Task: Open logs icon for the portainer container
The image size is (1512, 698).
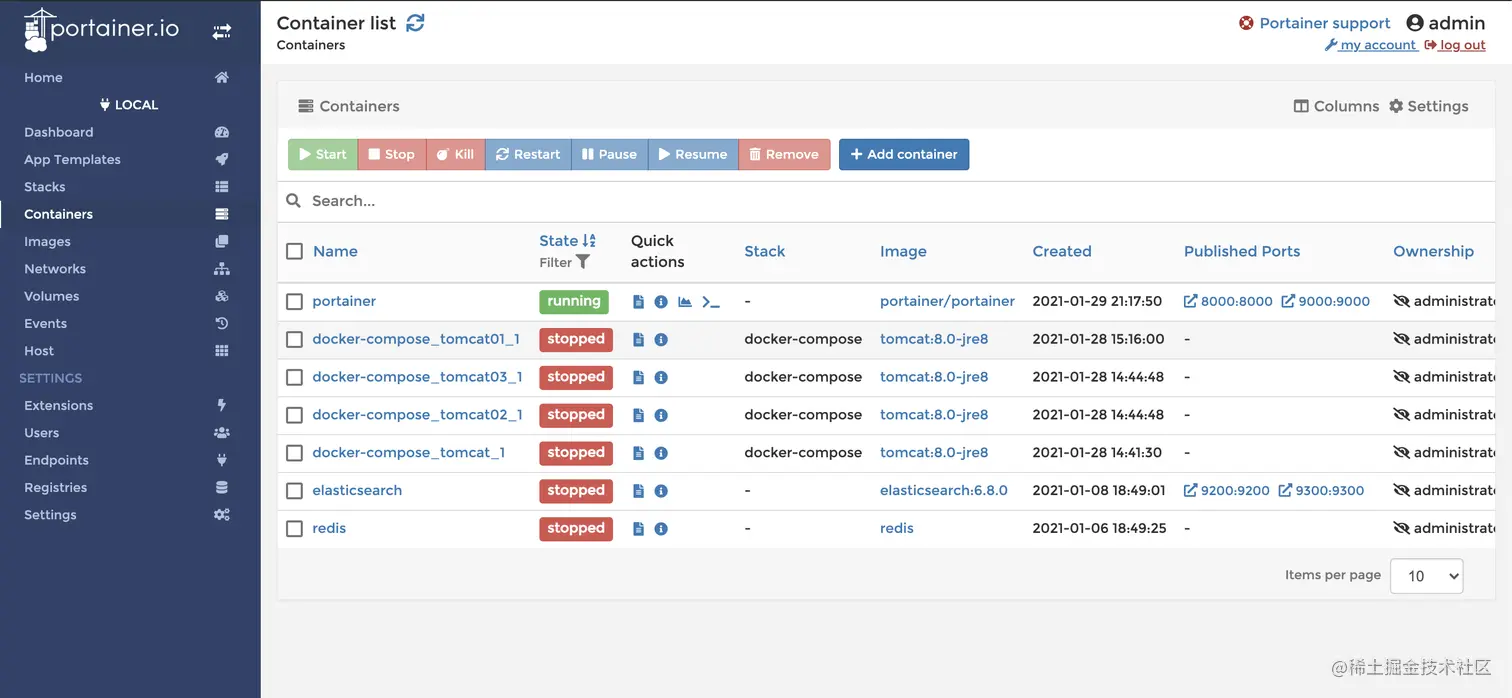Action: [639, 301]
